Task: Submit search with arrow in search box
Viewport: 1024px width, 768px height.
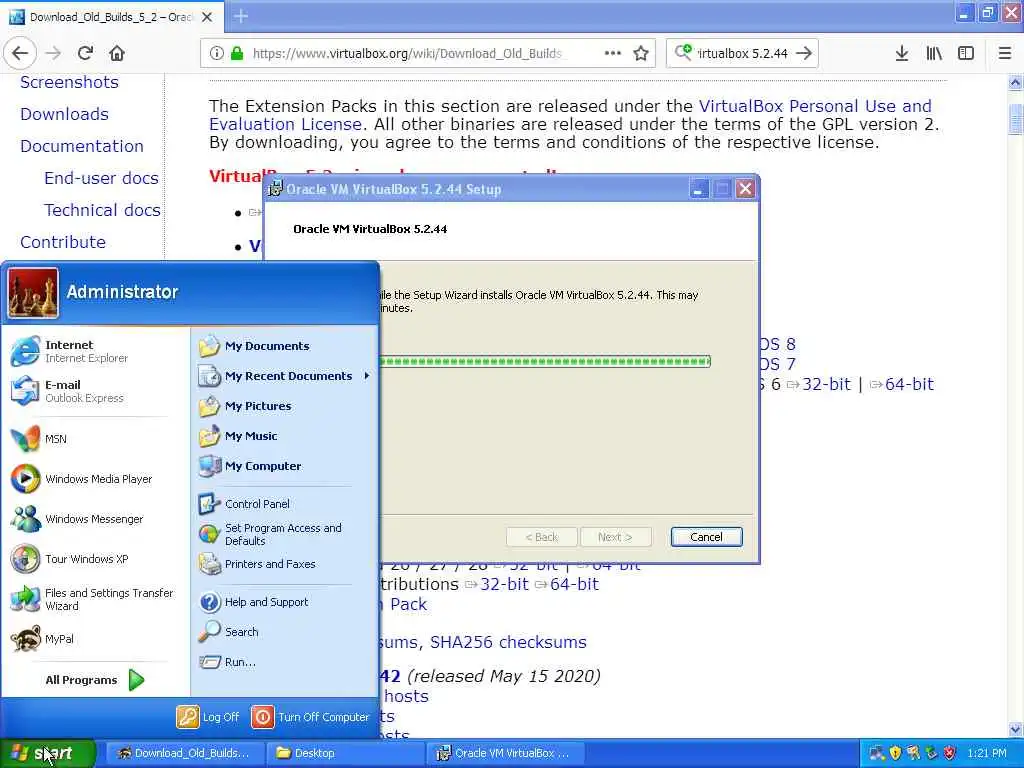Action: click(804, 54)
